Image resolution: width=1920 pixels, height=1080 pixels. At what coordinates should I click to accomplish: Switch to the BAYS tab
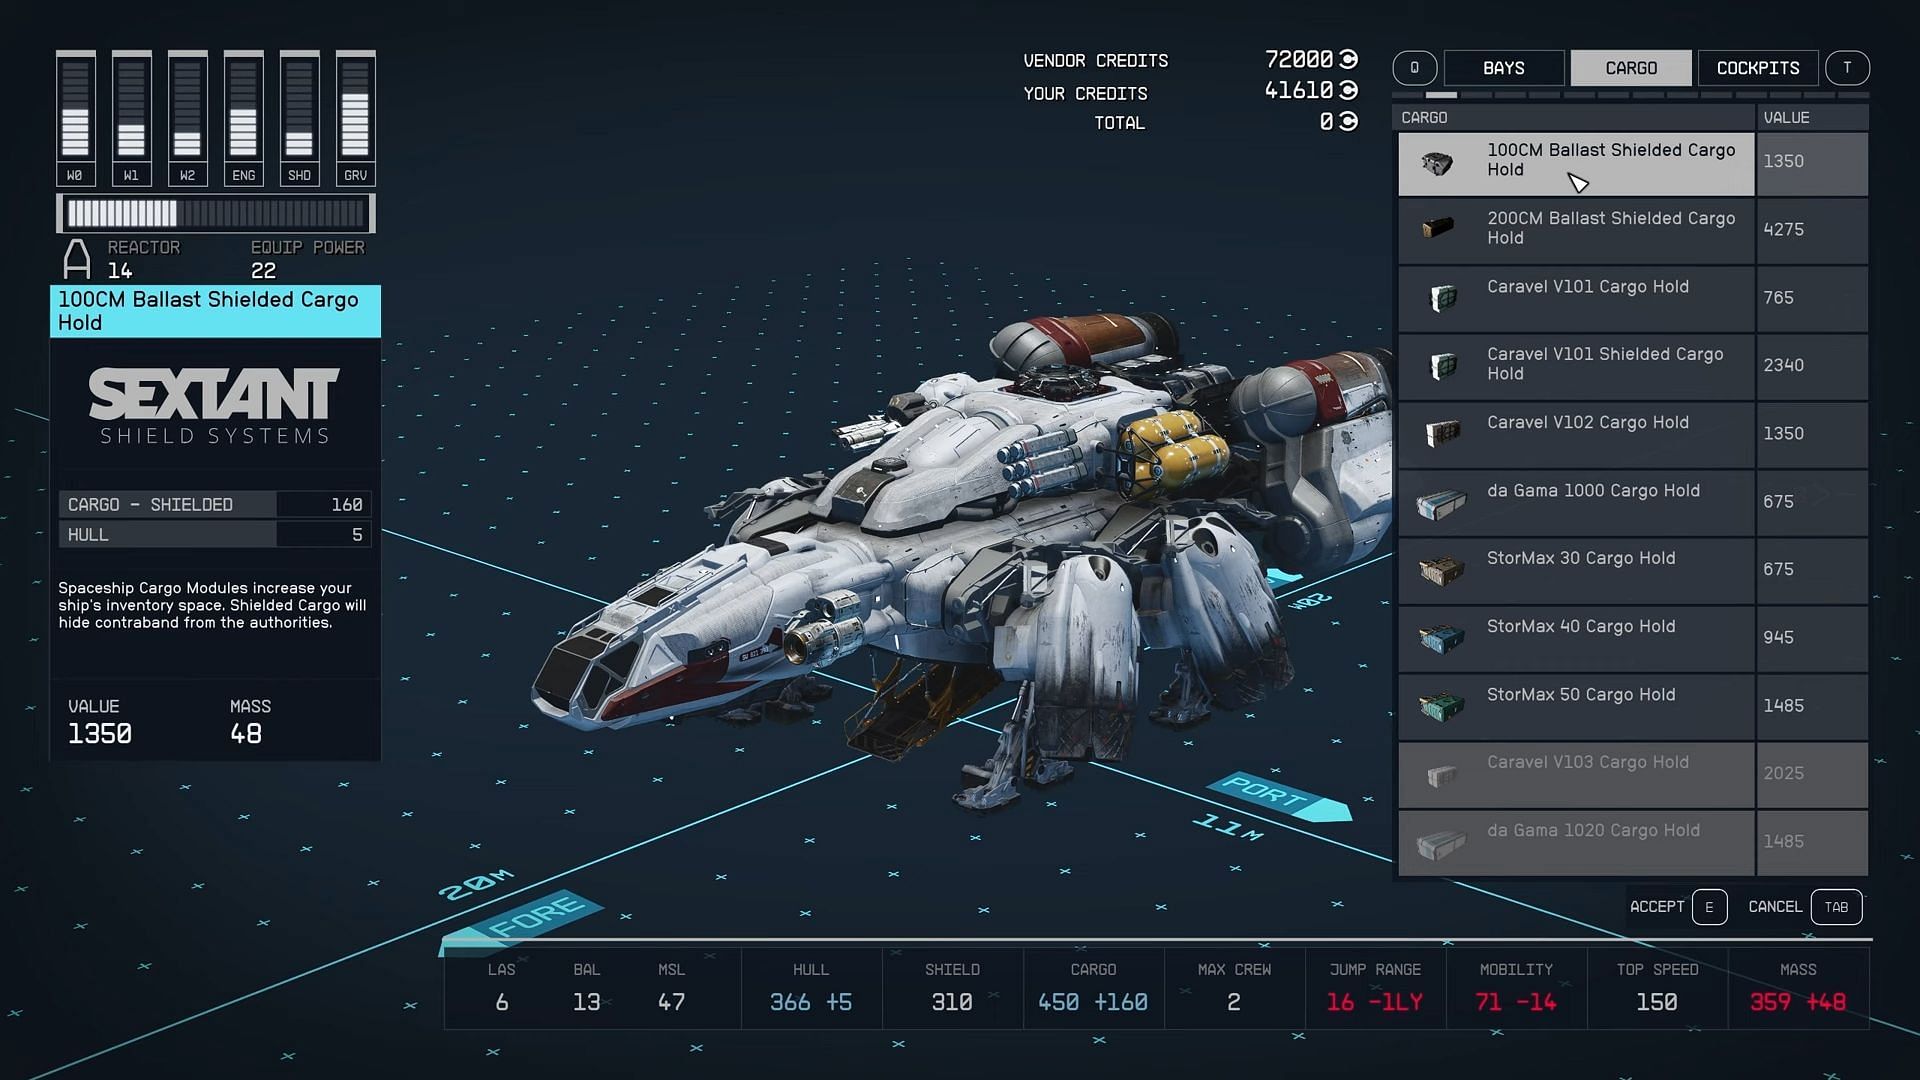click(x=1503, y=69)
